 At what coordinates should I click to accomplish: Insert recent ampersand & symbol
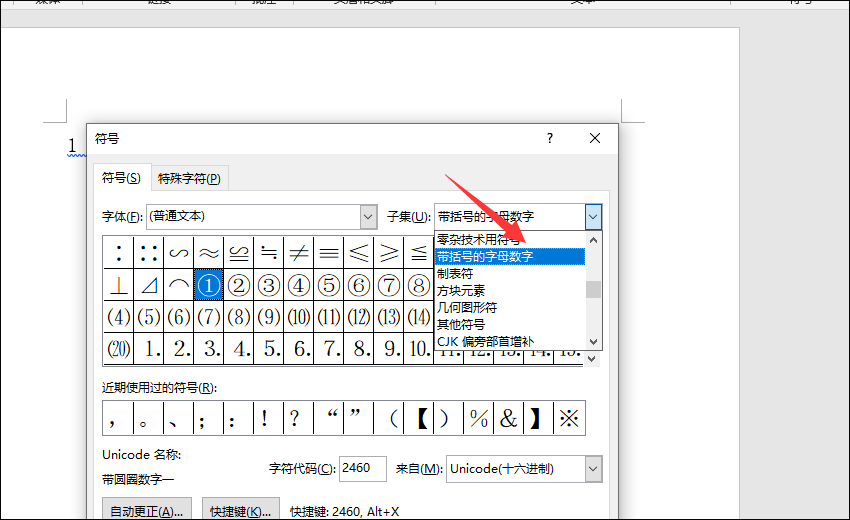tap(508, 418)
